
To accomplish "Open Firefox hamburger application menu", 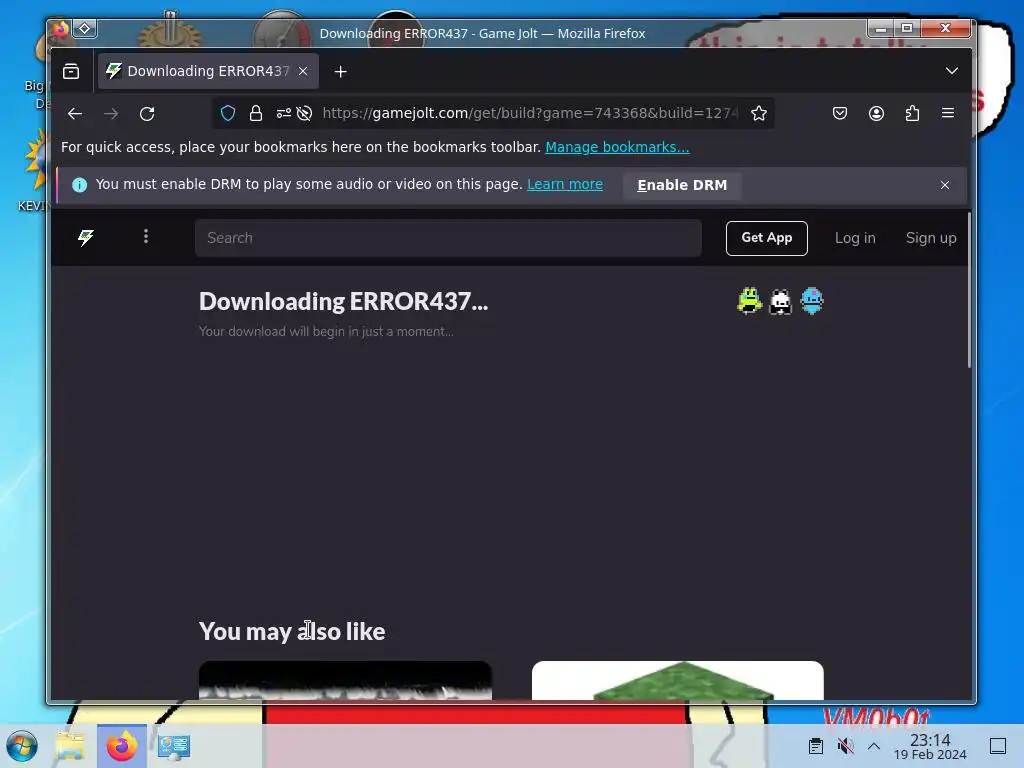I will (948, 114).
